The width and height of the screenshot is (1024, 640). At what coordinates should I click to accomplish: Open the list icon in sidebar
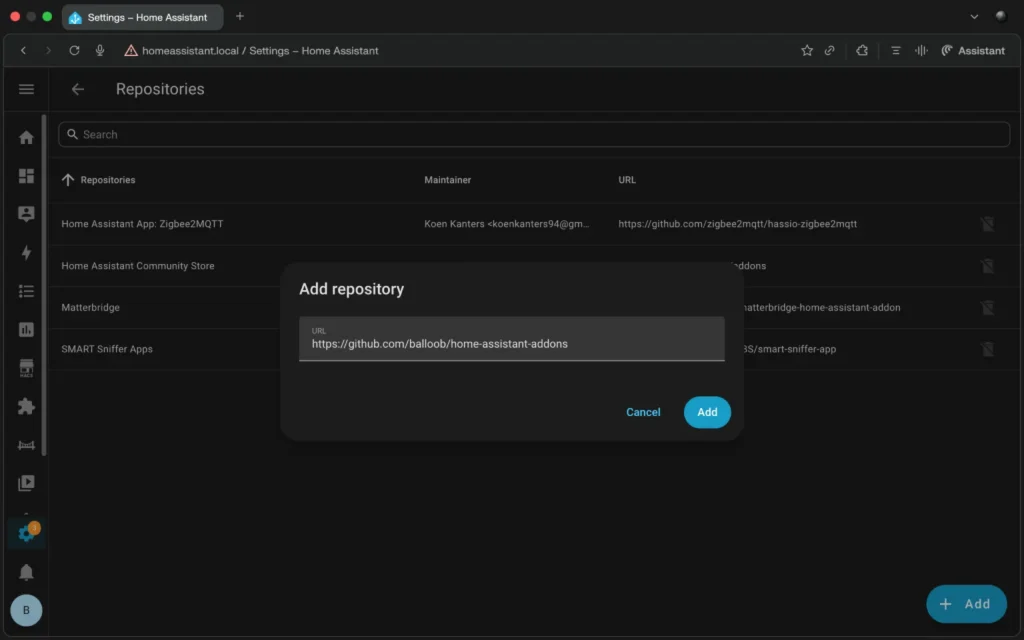(26, 291)
